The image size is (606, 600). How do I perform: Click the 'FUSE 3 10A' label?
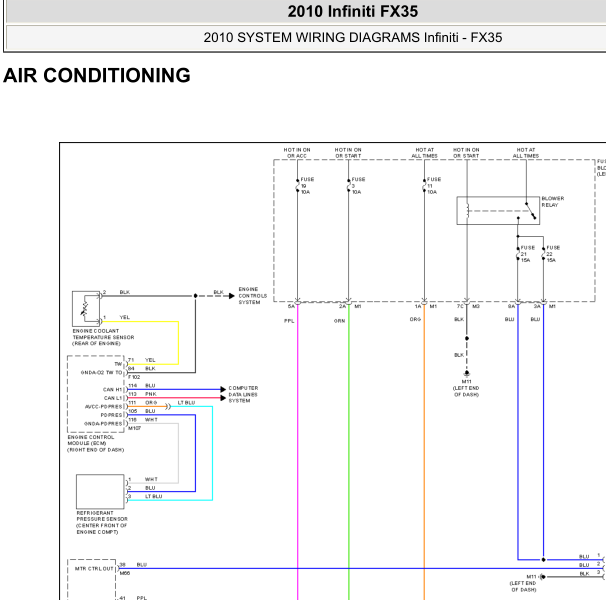tap(358, 186)
